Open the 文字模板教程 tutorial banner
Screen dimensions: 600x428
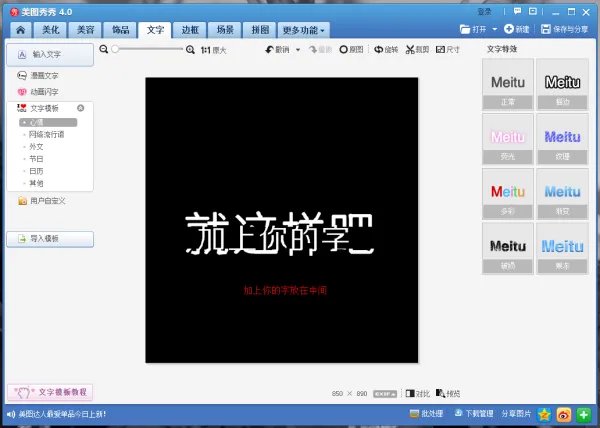[x=50, y=392]
